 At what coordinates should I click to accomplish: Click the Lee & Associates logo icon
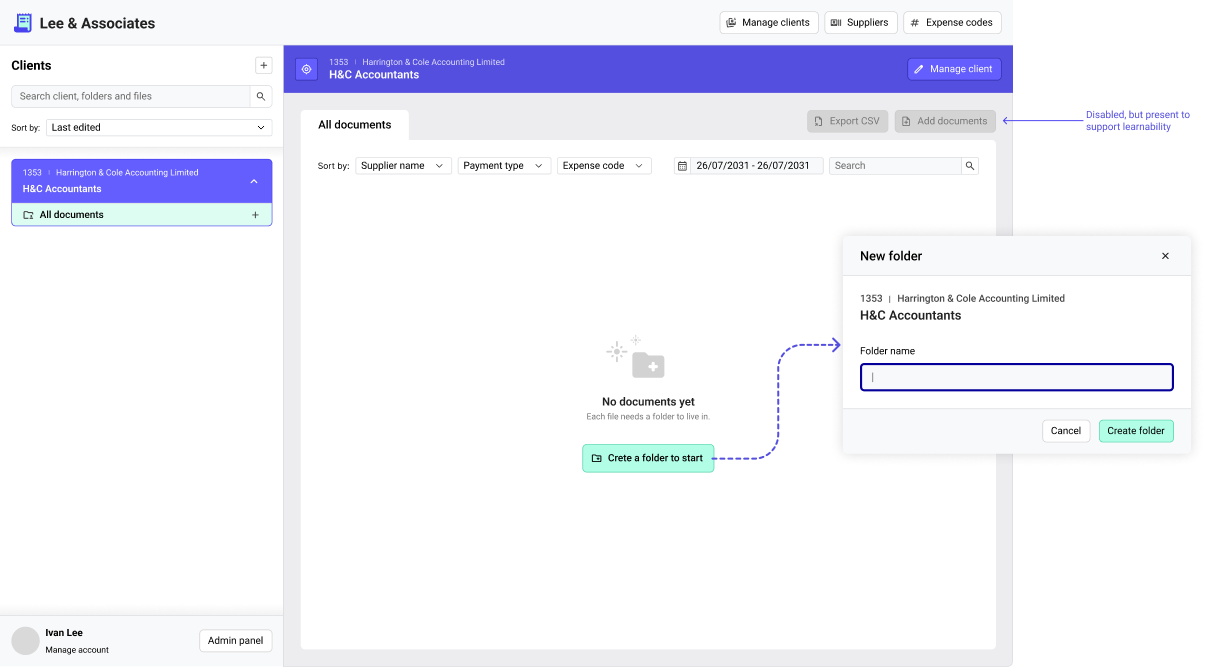point(22,23)
